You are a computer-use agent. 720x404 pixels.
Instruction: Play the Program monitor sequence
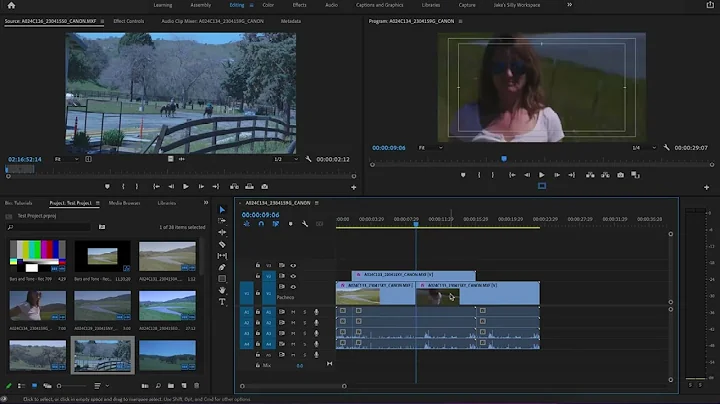pos(542,174)
